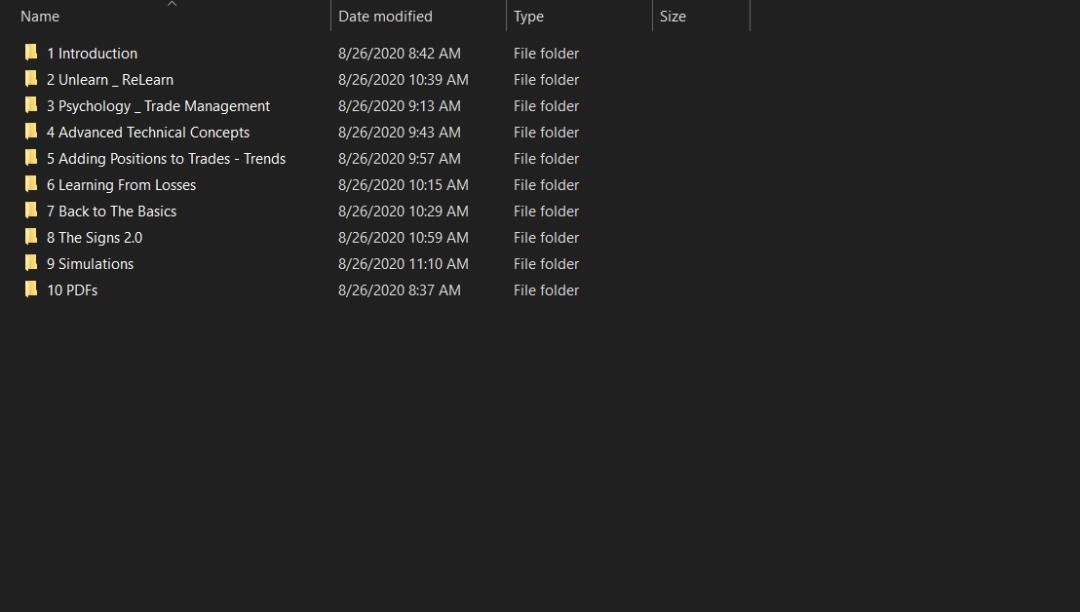The width and height of the screenshot is (1080, 612).
Task: Click the folder icon for 1 Introduction
Action: coord(31,53)
